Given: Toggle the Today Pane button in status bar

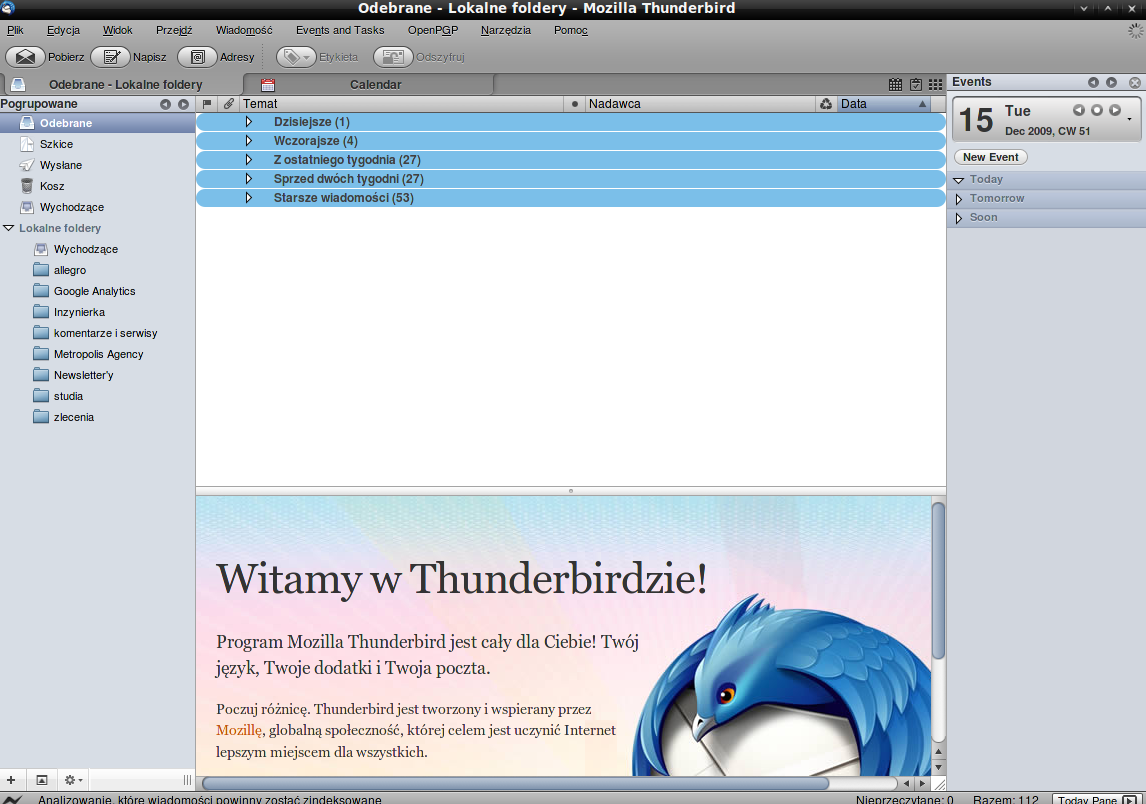Looking at the screenshot, I should [x=1096, y=800].
